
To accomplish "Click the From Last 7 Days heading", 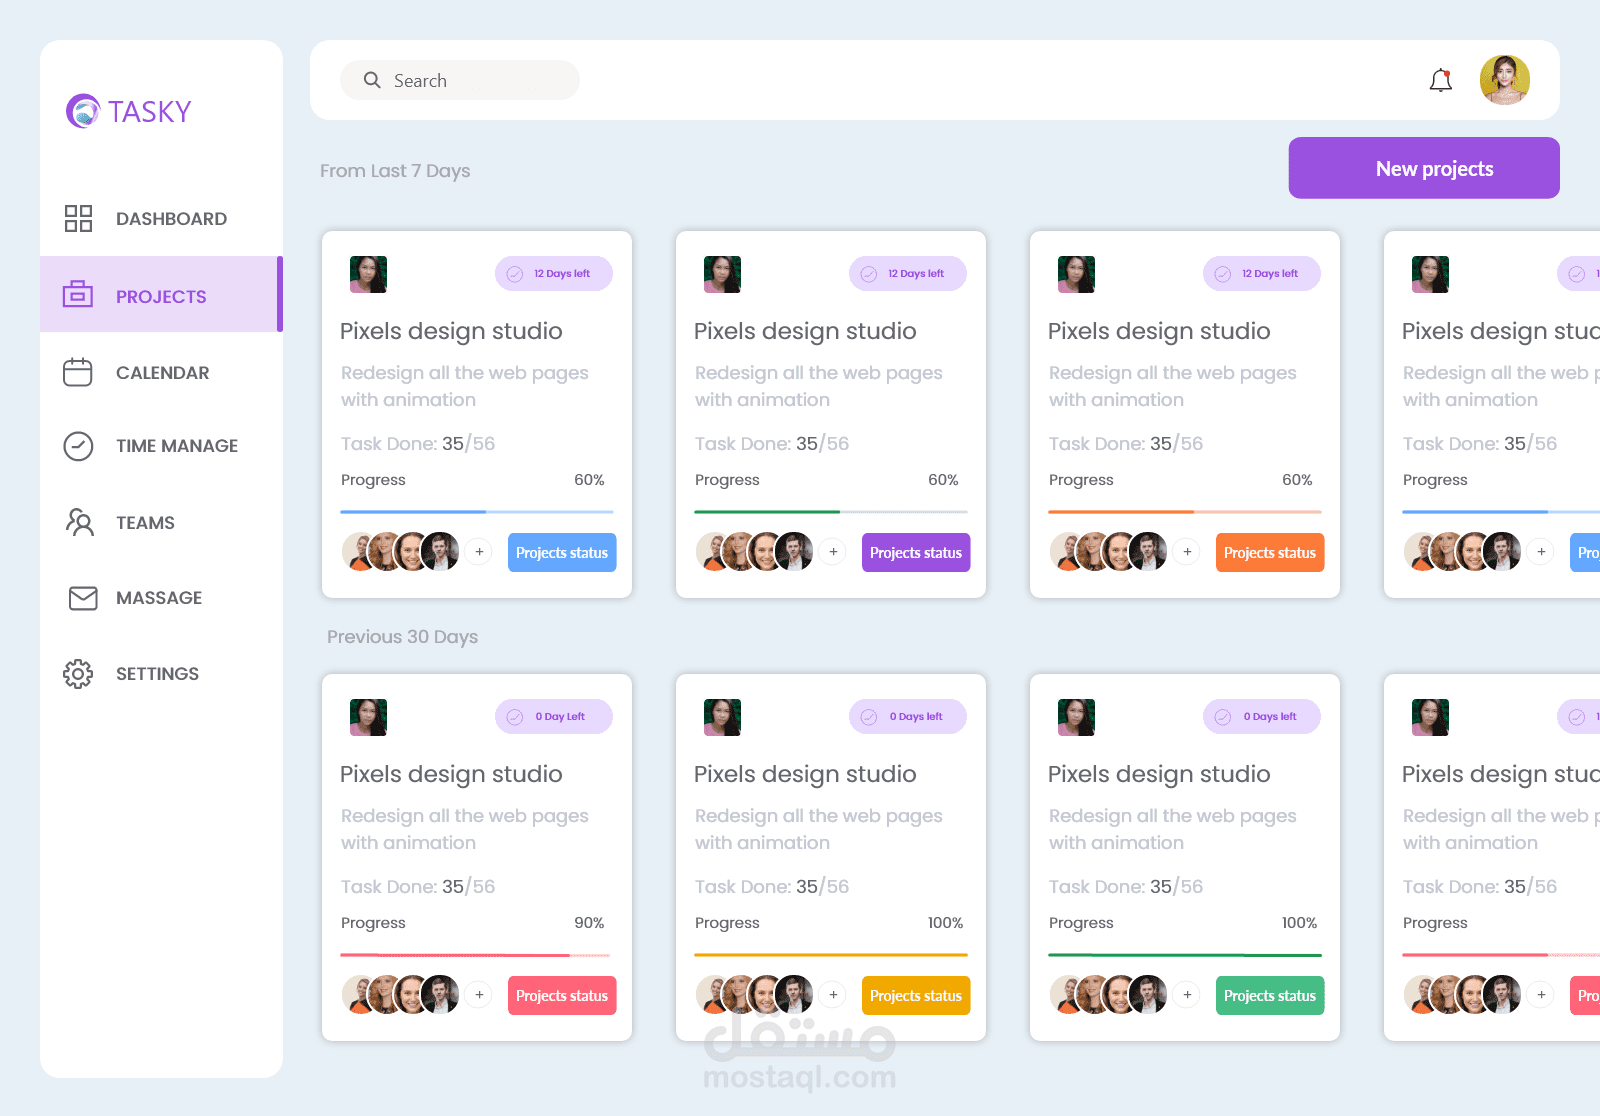I will coord(395,171).
